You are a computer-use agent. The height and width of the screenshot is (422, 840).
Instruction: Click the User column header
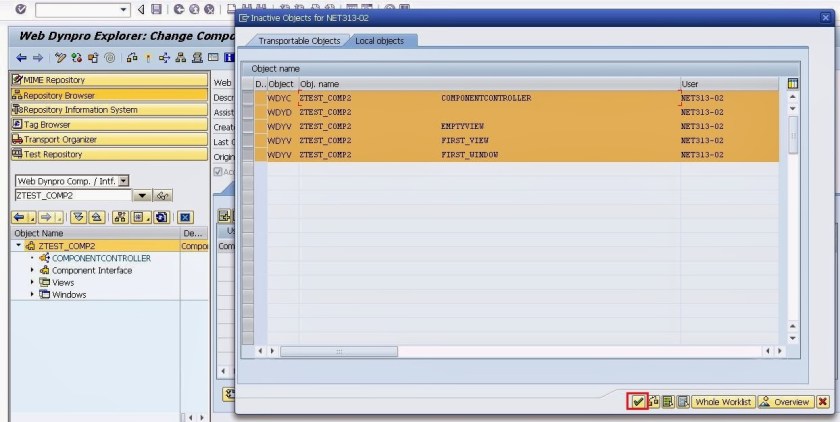pos(729,84)
